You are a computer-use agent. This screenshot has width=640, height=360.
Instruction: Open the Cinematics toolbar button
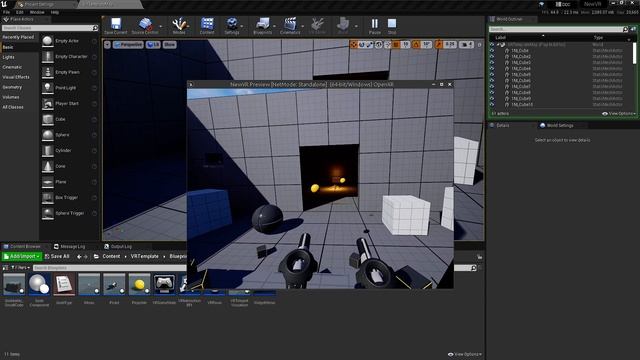click(290, 25)
